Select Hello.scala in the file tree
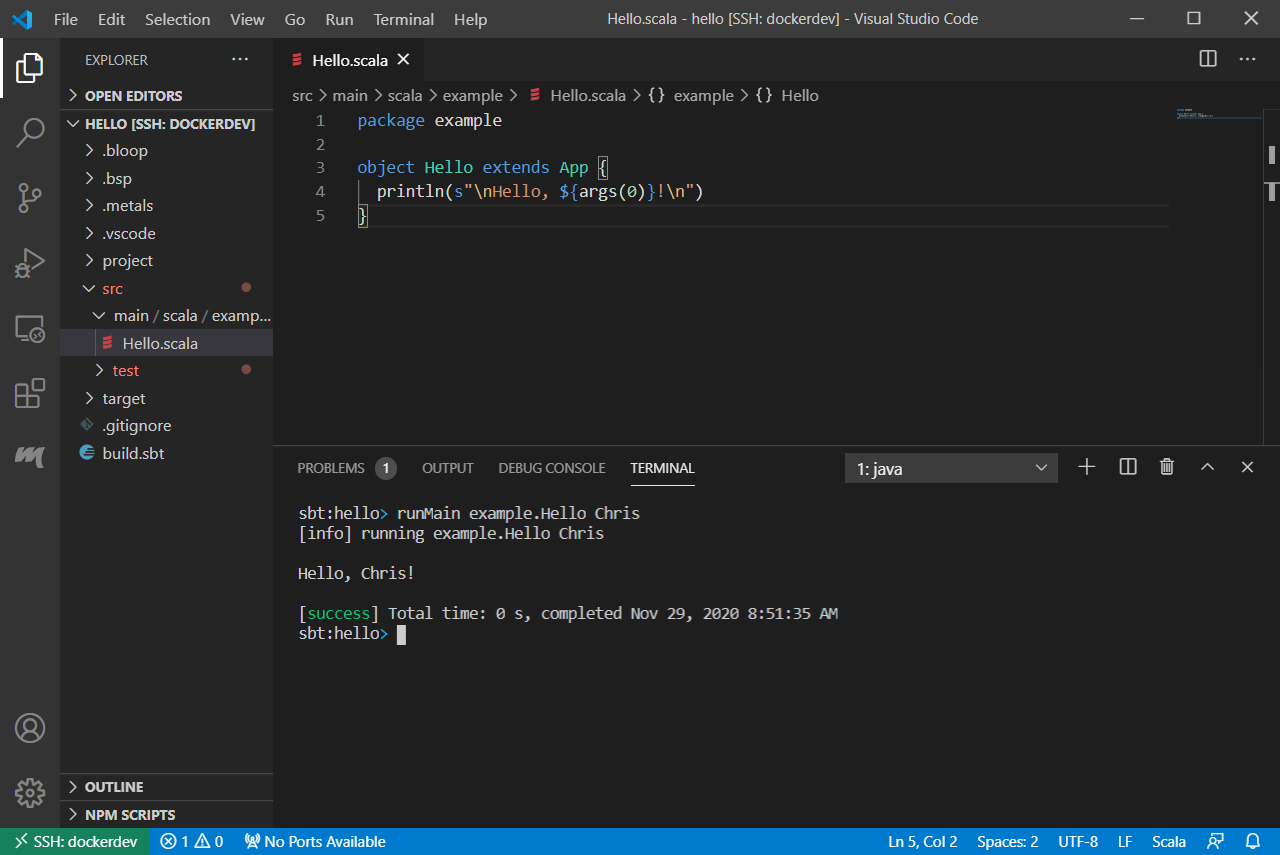The height and width of the screenshot is (855, 1280). tap(166, 344)
